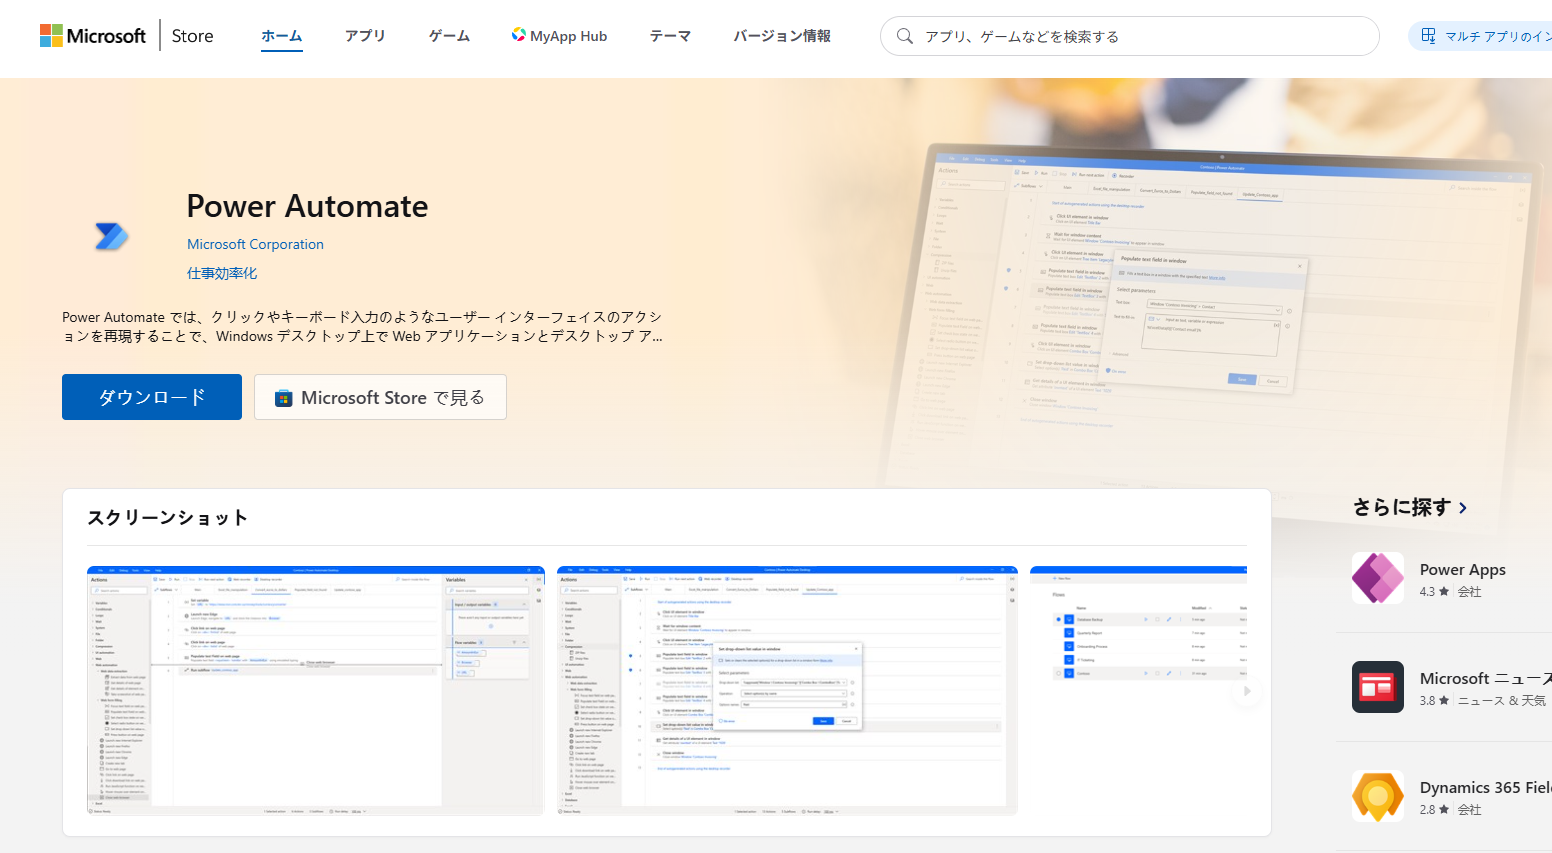
Task: Focus the app and game search field
Action: (1130, 36)
